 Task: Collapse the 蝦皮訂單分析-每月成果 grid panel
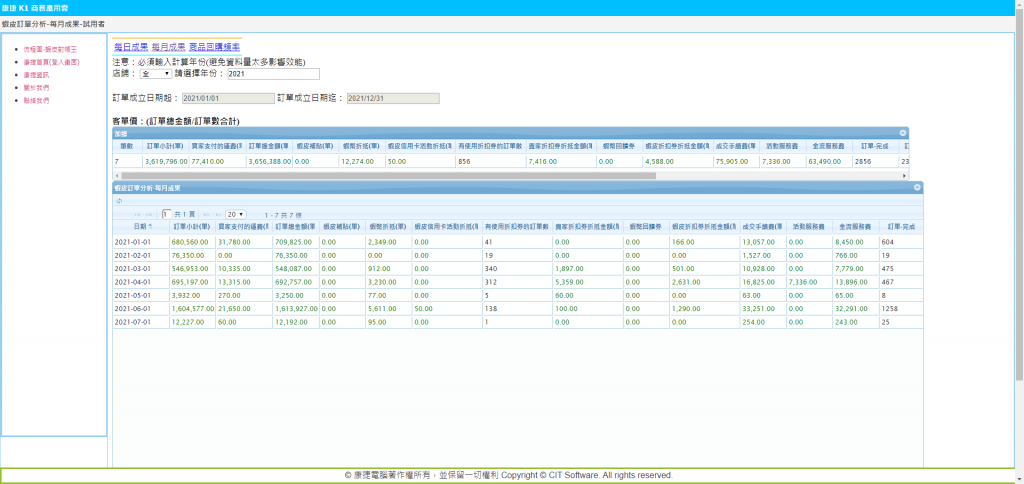click(x=916, y=187)
